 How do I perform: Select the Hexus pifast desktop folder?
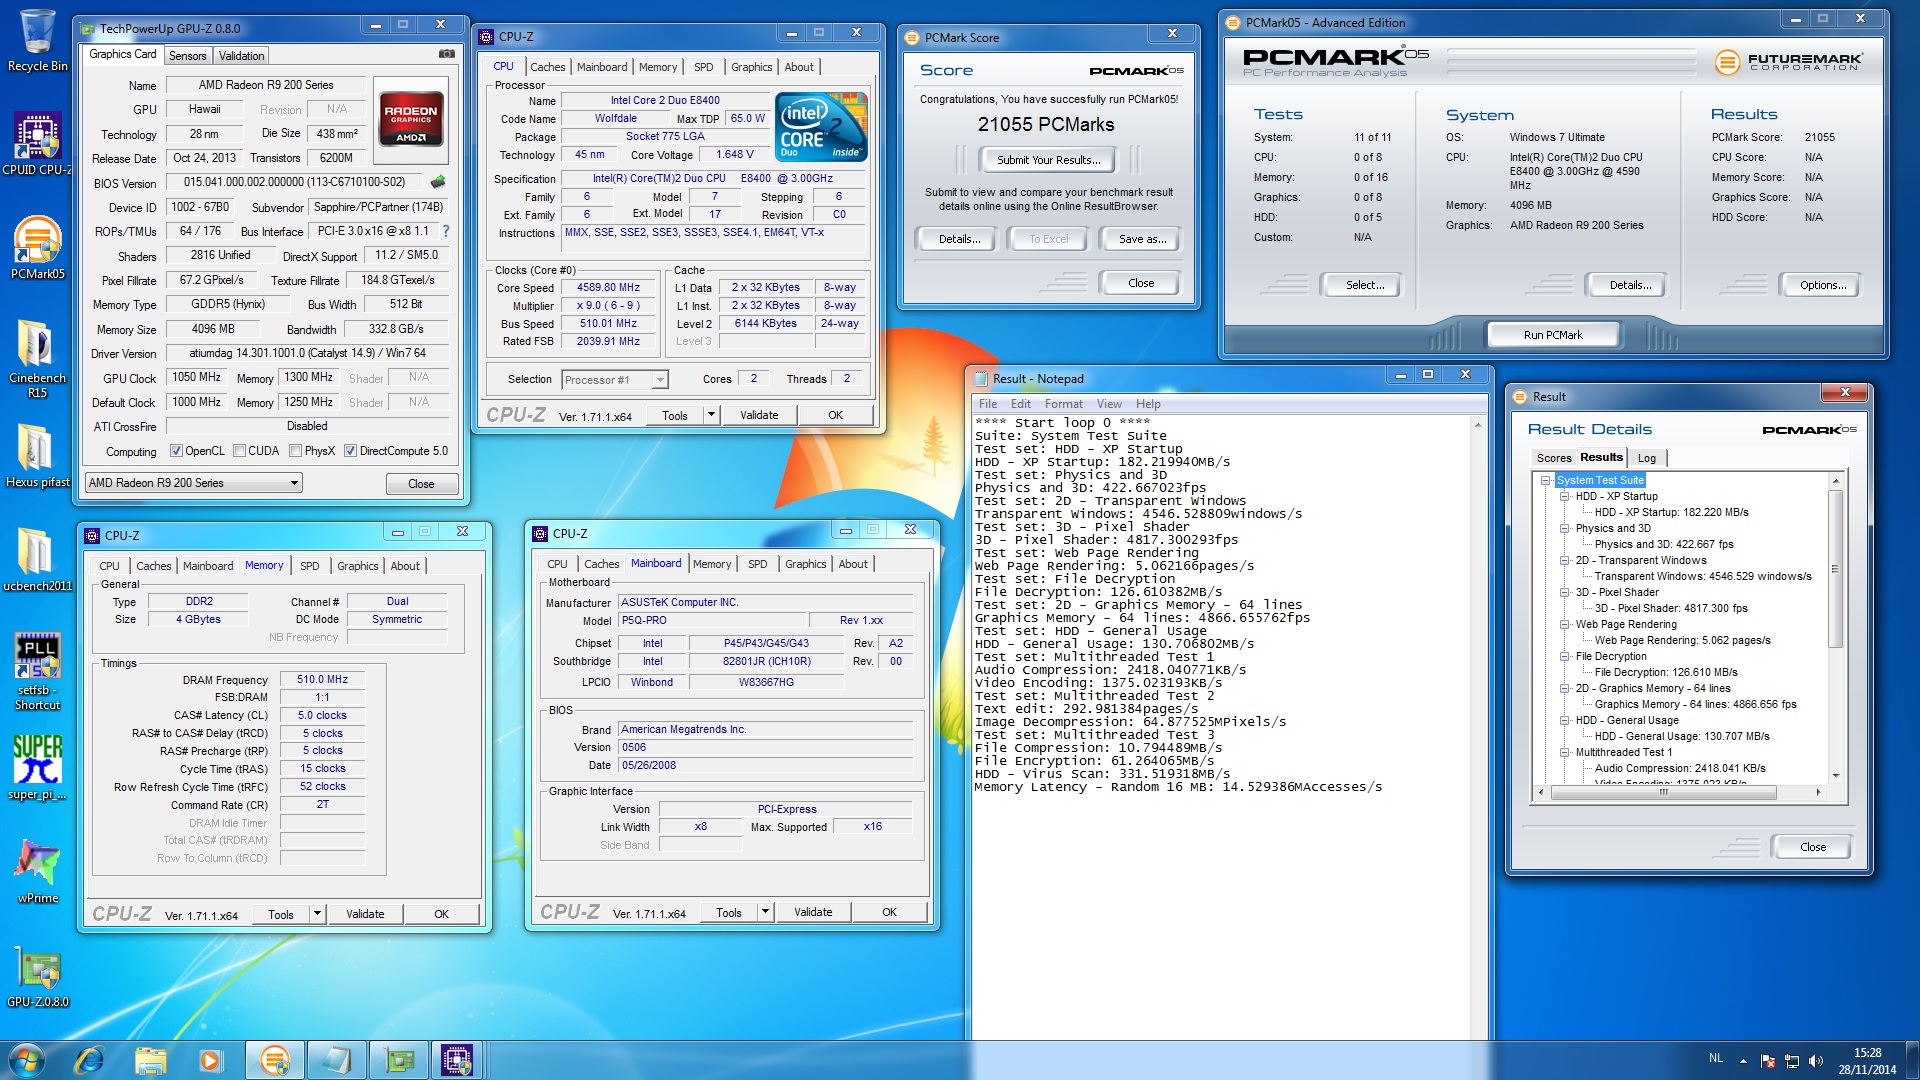tap(38, 456)
